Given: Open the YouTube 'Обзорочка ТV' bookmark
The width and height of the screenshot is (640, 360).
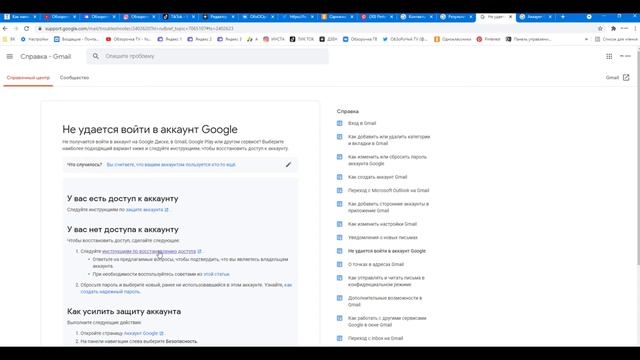Looking at the screenshot, I should click(x=128, y=39).
